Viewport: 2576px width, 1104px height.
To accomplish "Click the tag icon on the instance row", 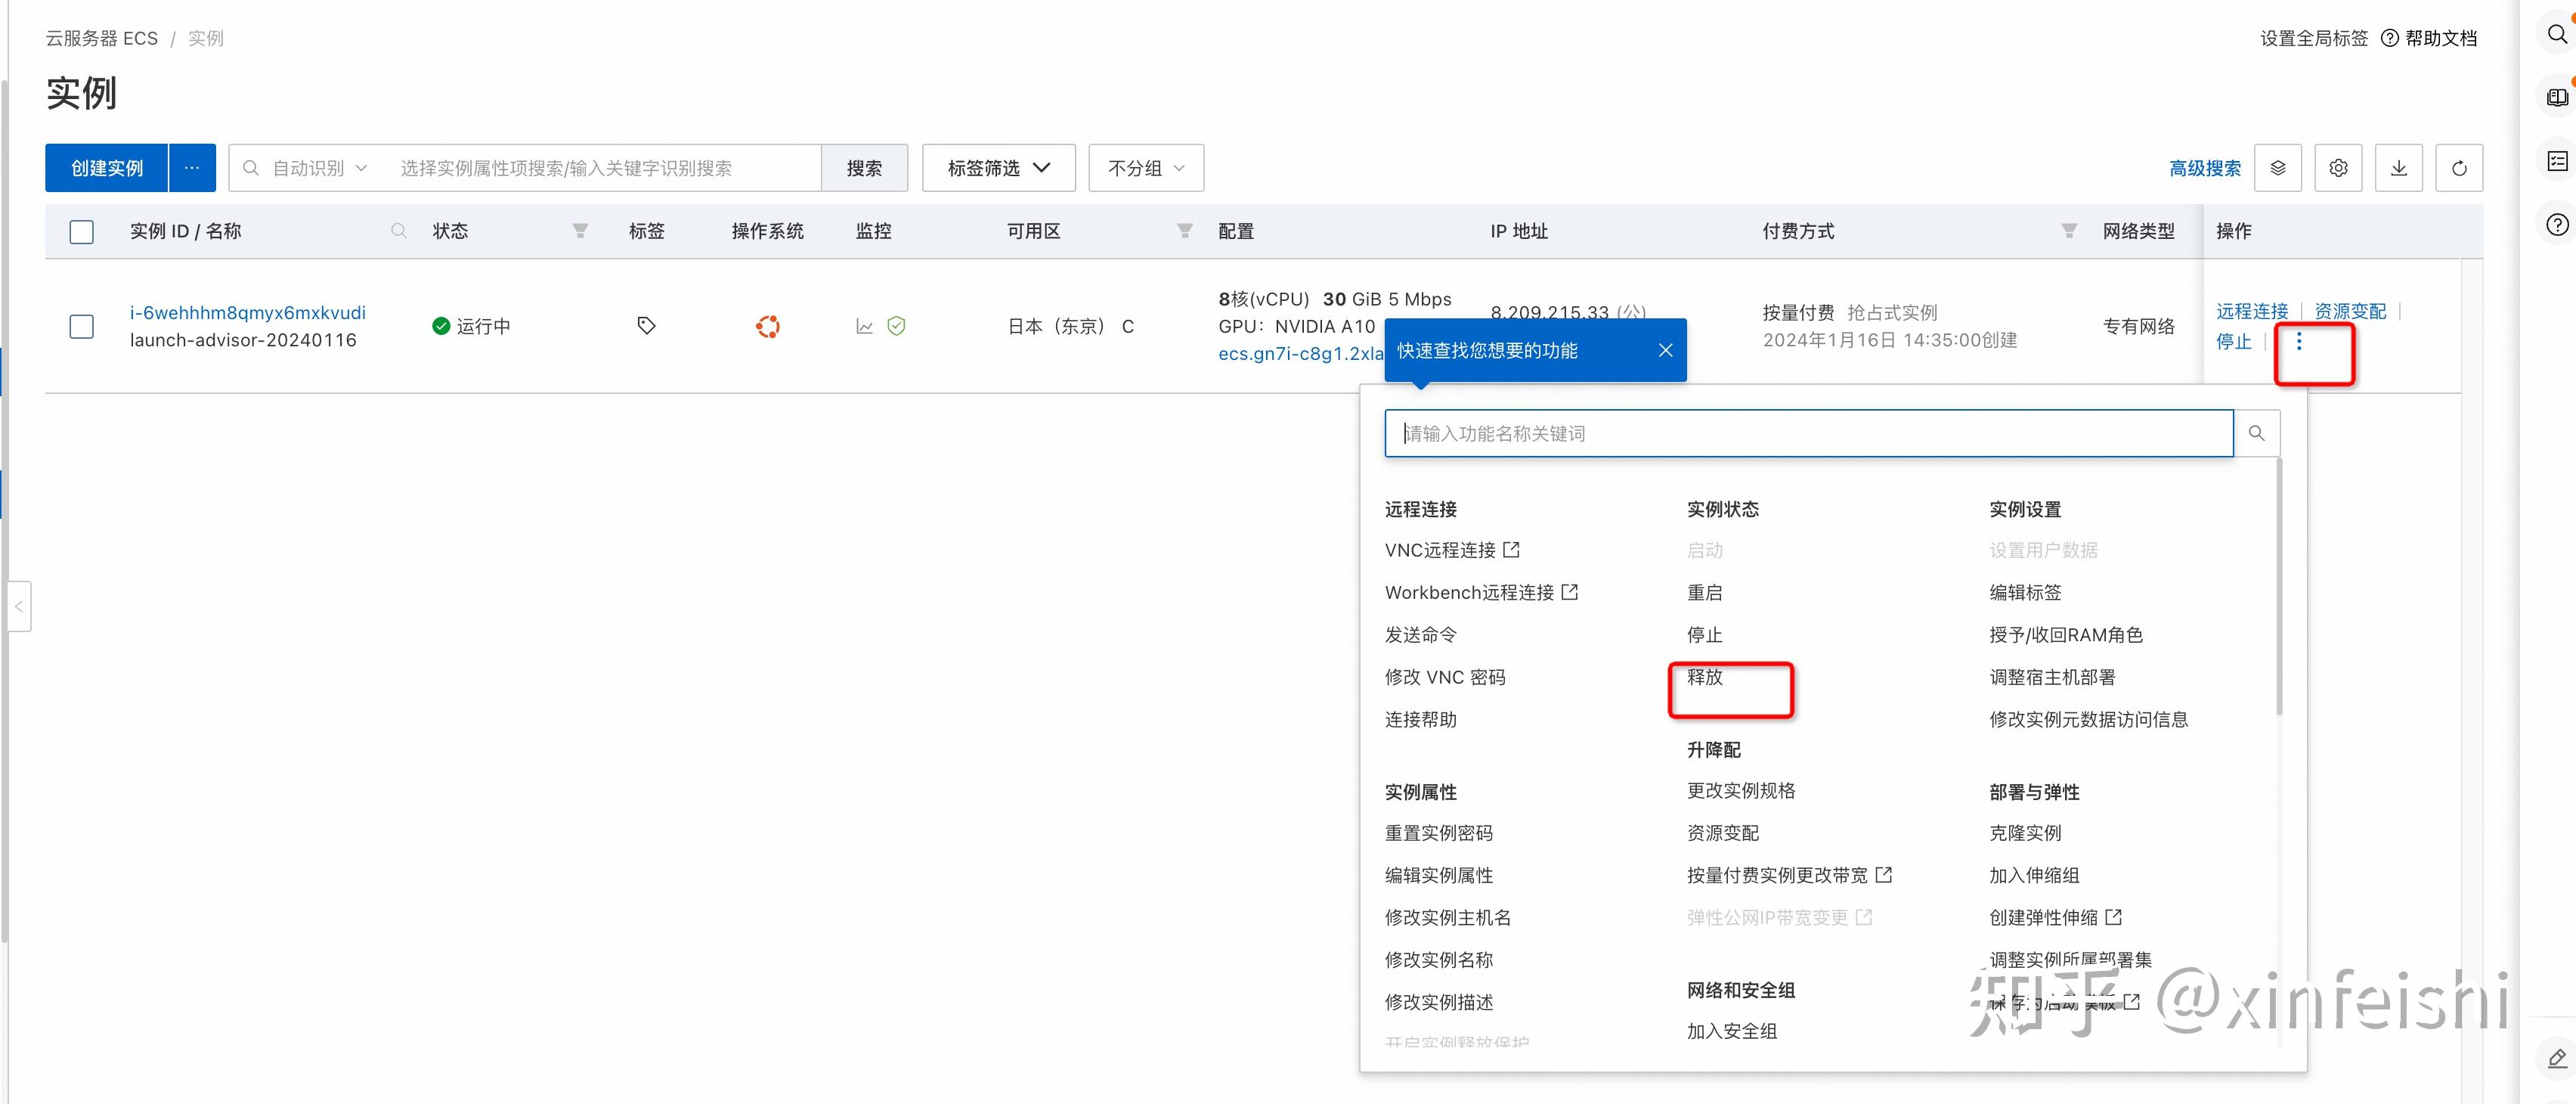I will [x=645, y=325].
